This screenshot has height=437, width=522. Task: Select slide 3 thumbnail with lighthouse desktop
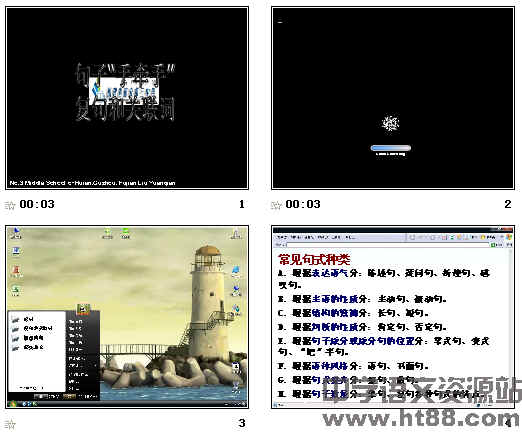(127, 317)
